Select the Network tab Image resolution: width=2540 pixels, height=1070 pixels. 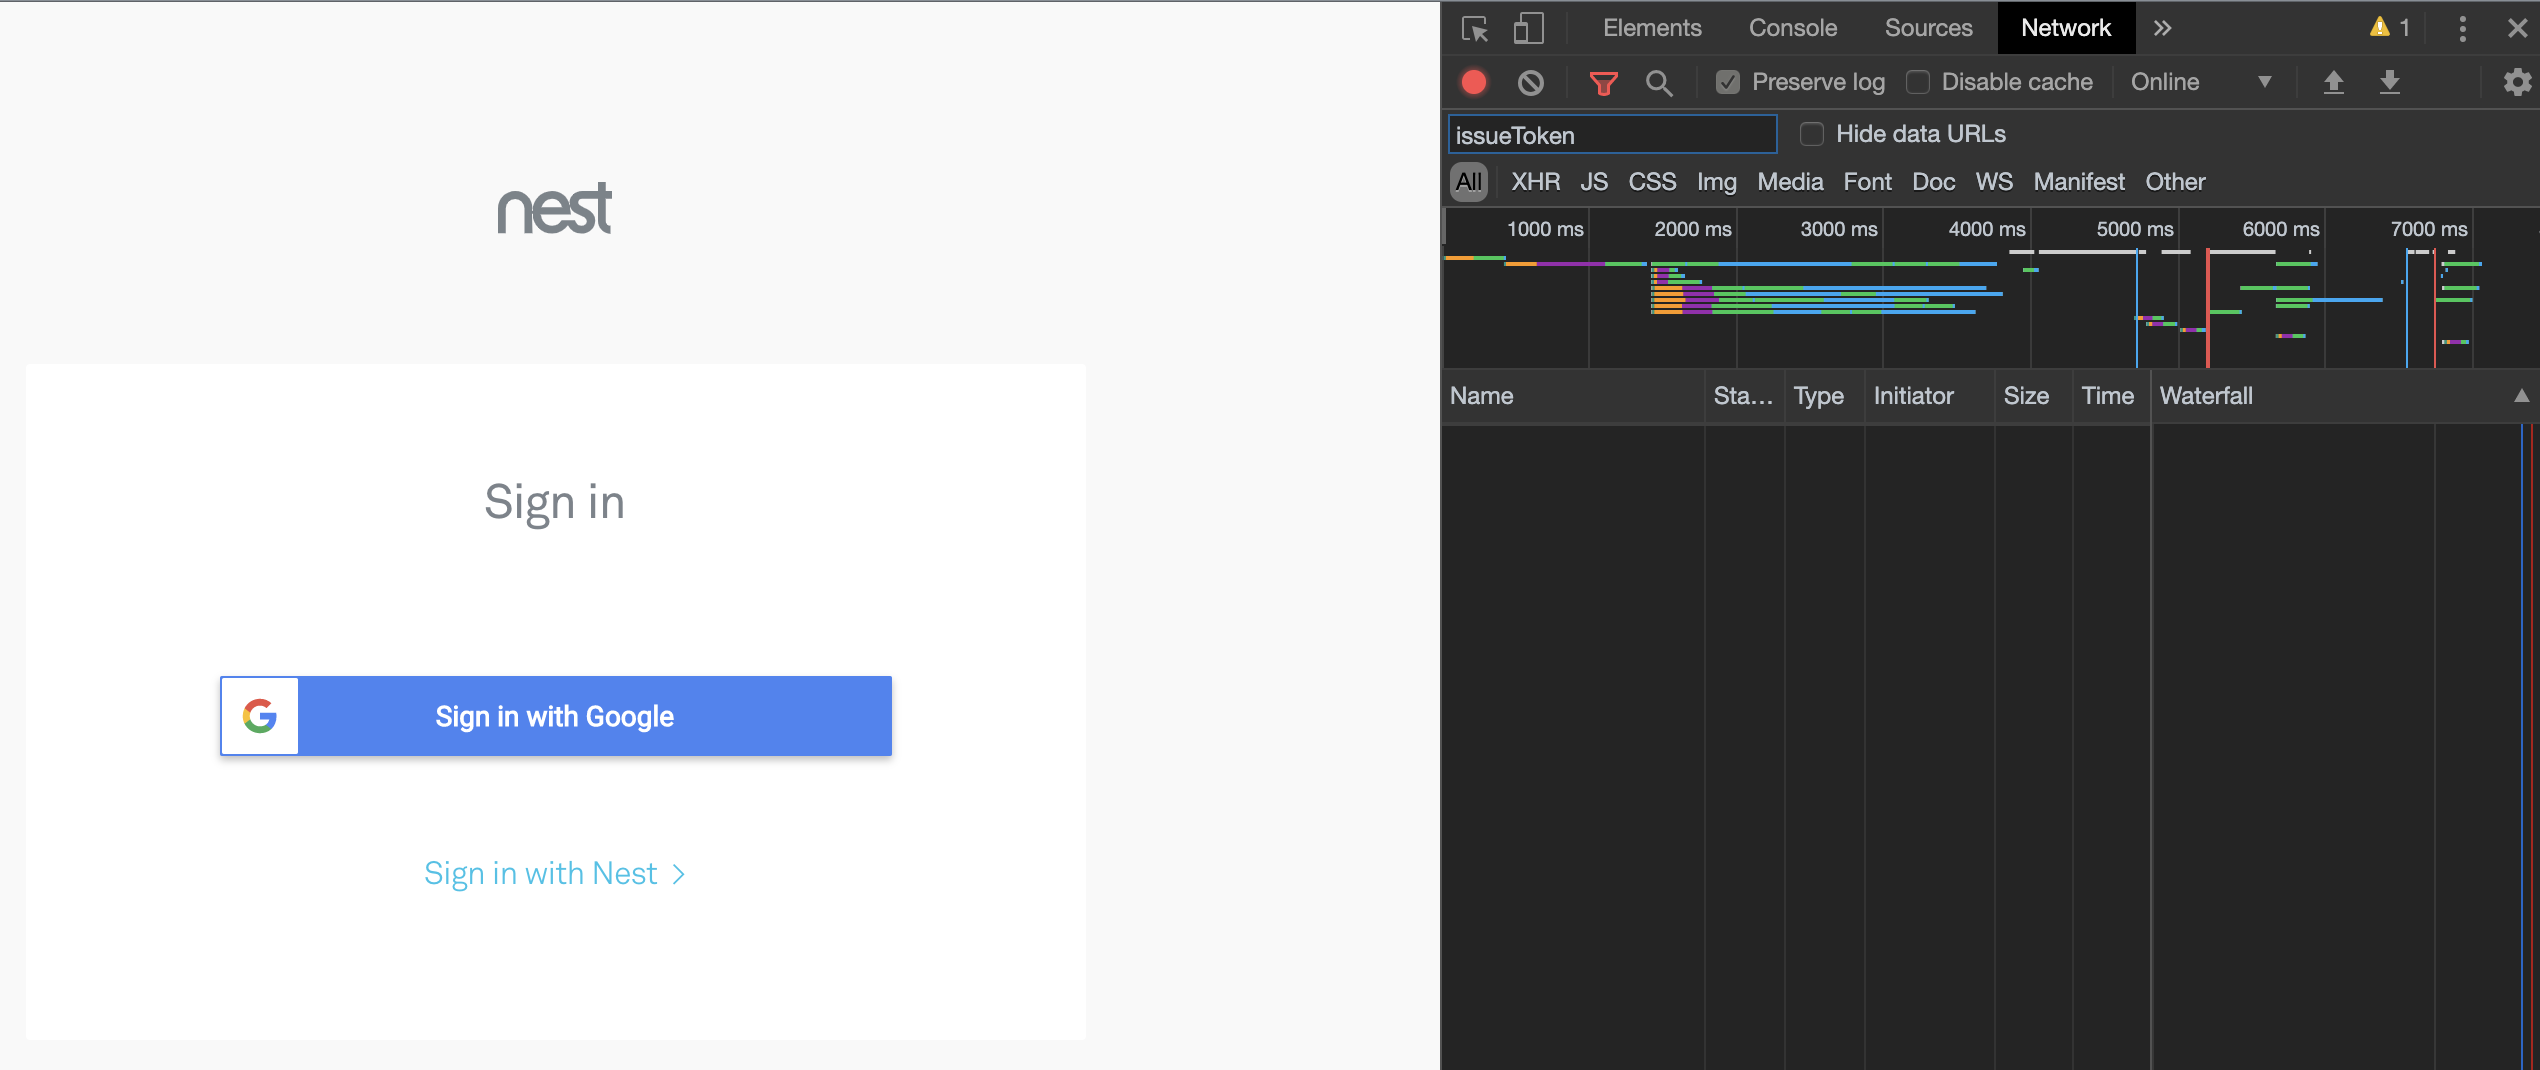pos(2066,28)
